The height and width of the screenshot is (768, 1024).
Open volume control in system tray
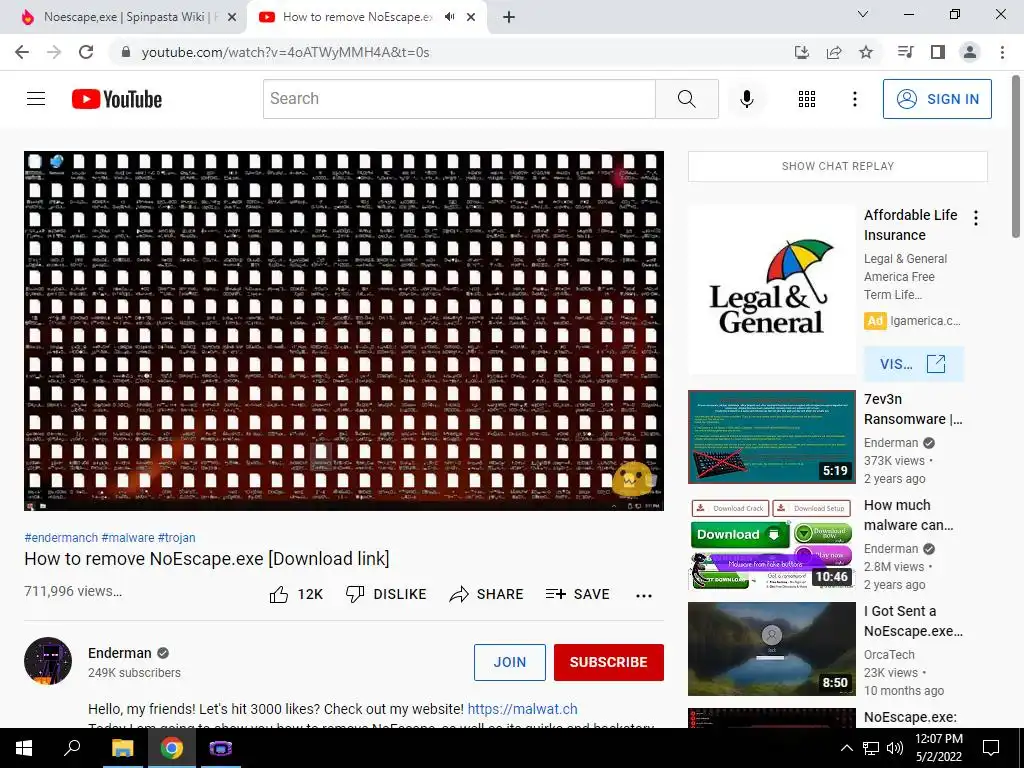click(895, 748)
